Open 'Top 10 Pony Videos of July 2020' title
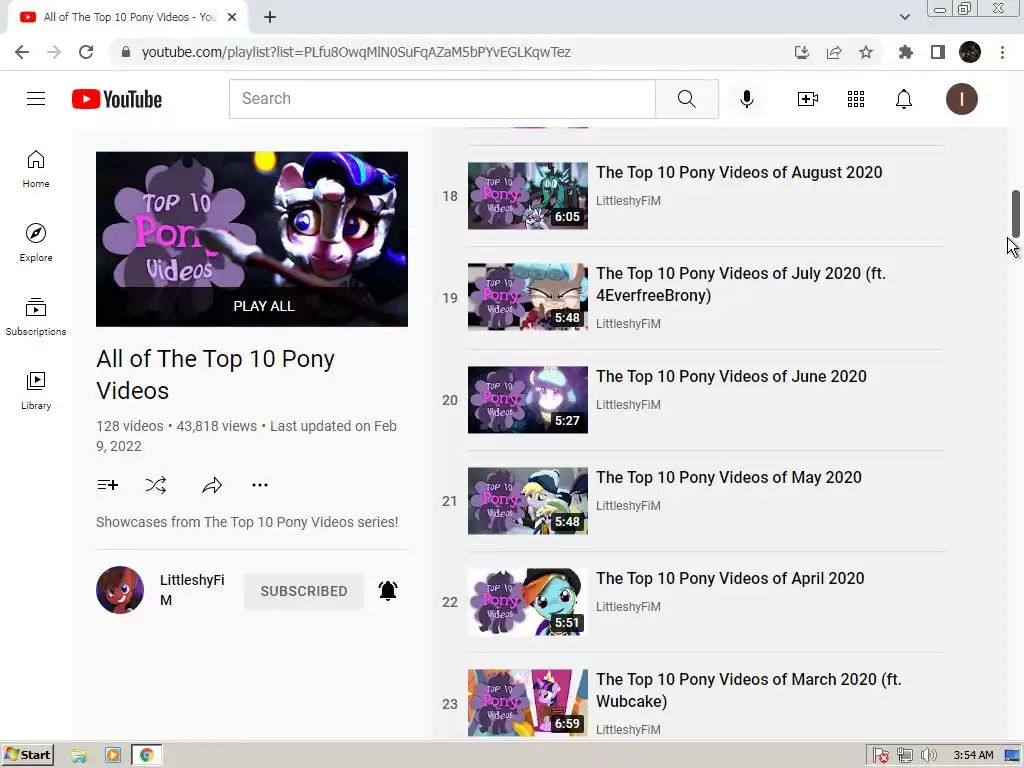Screen dimensions: 1024x768 [741, 284]
